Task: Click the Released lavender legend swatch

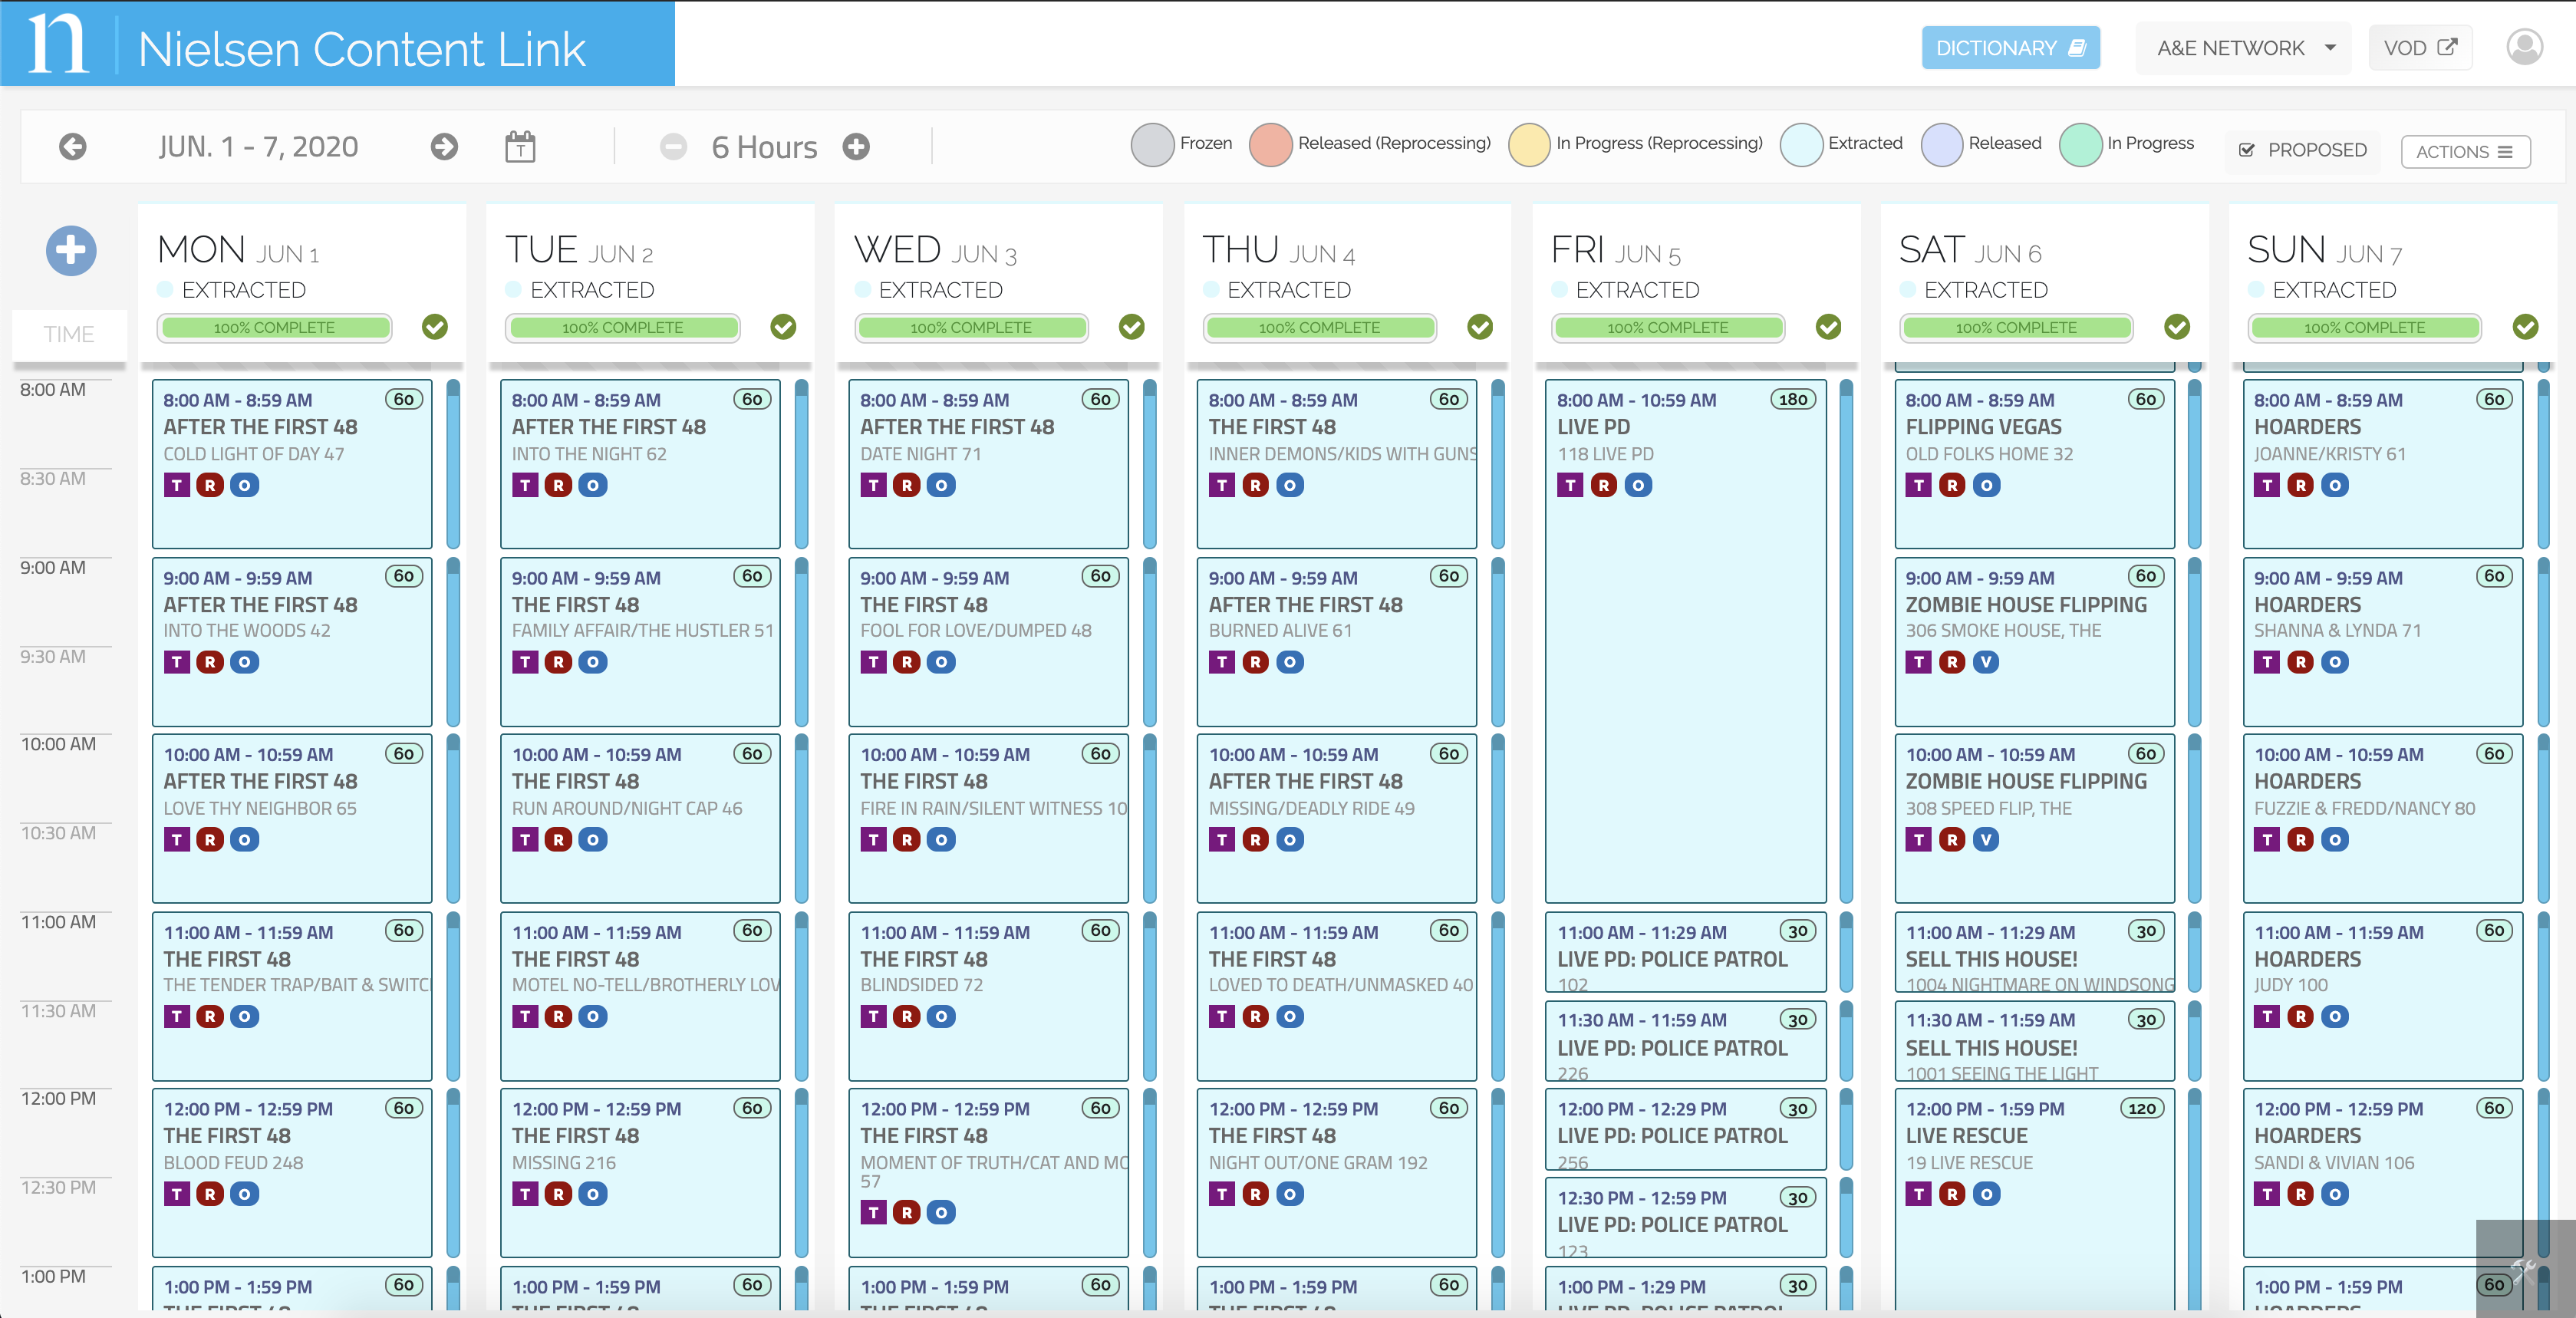Action: pos(1942,145)
